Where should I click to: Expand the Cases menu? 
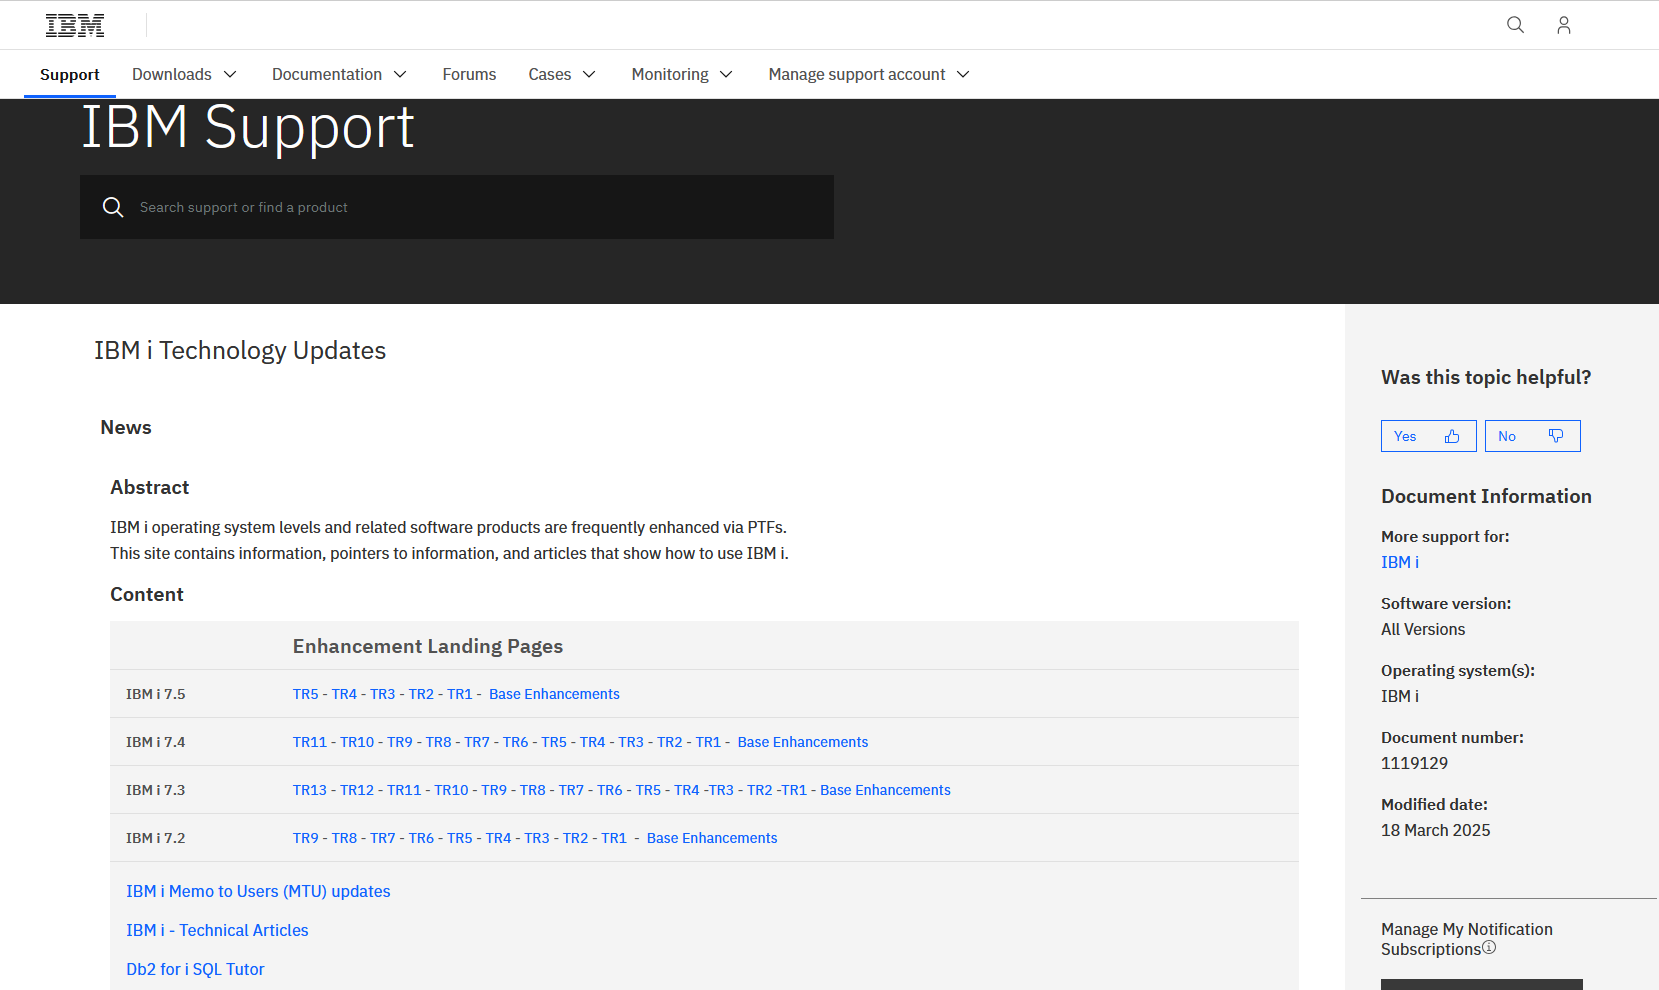[563, 74]
